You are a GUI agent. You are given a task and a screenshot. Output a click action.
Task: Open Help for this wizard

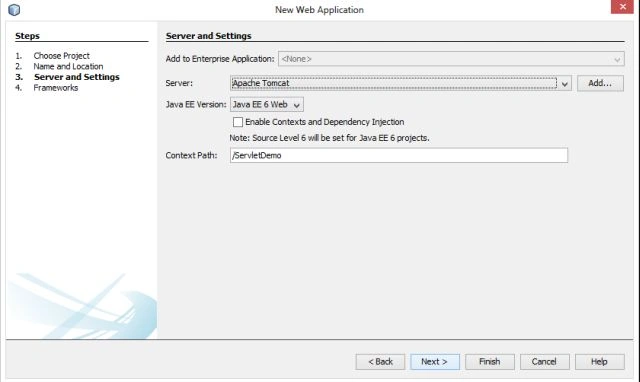point(600,362)
